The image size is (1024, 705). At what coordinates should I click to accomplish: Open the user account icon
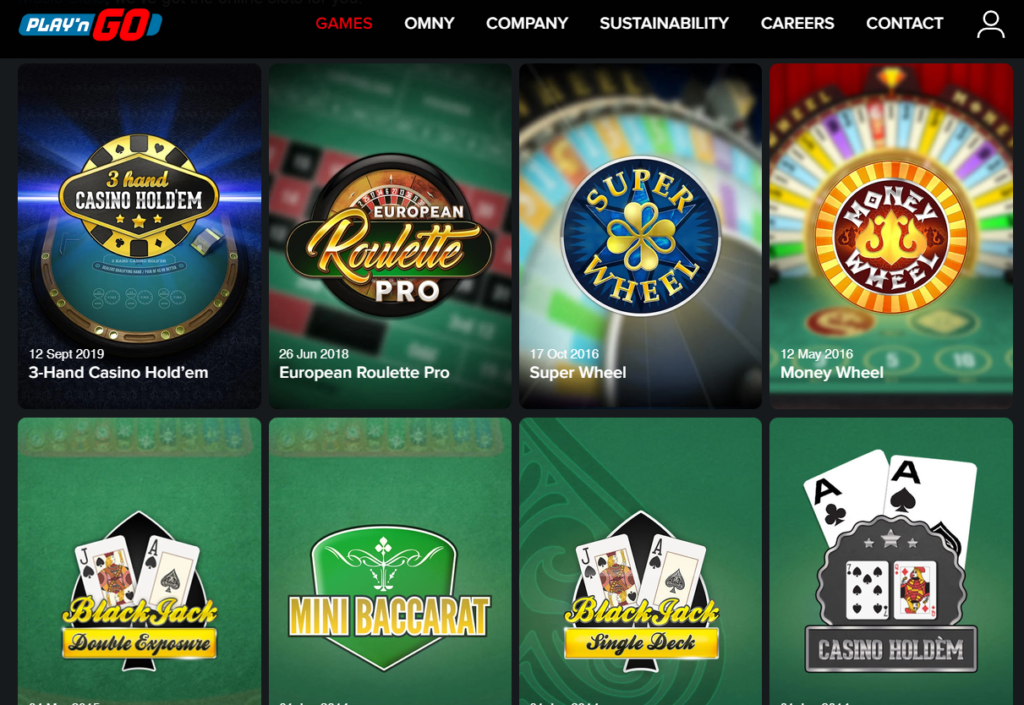990,24
